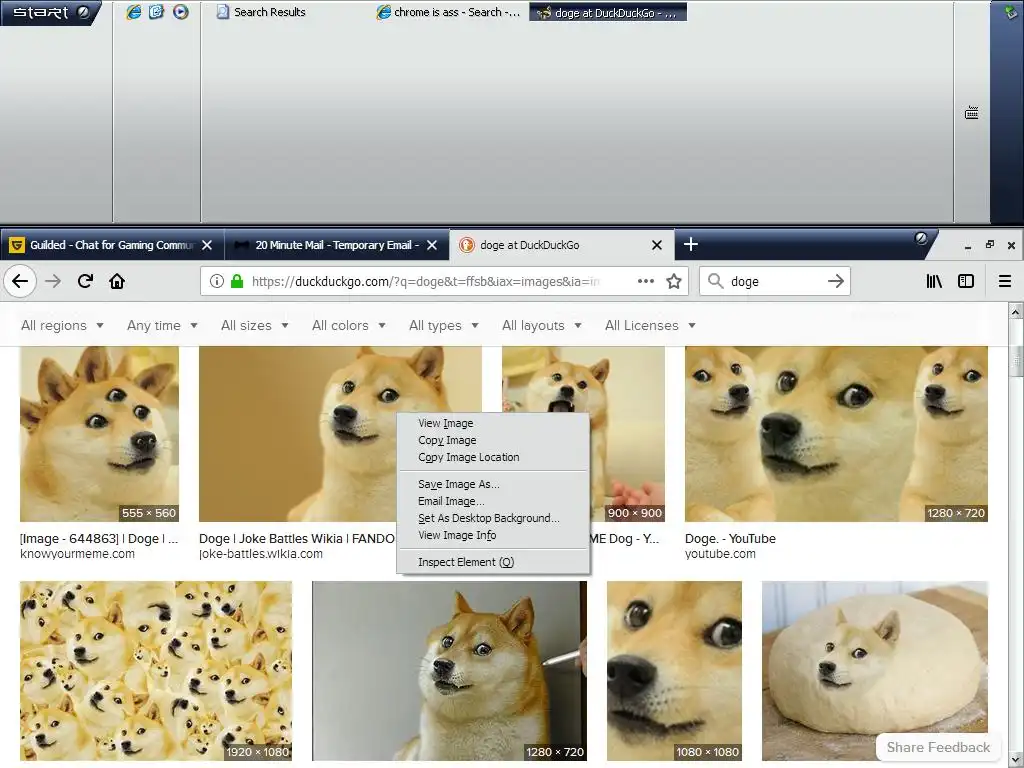Close the doge at DuckDuckGo tab
1024x768 pixels.
(657, 245)
